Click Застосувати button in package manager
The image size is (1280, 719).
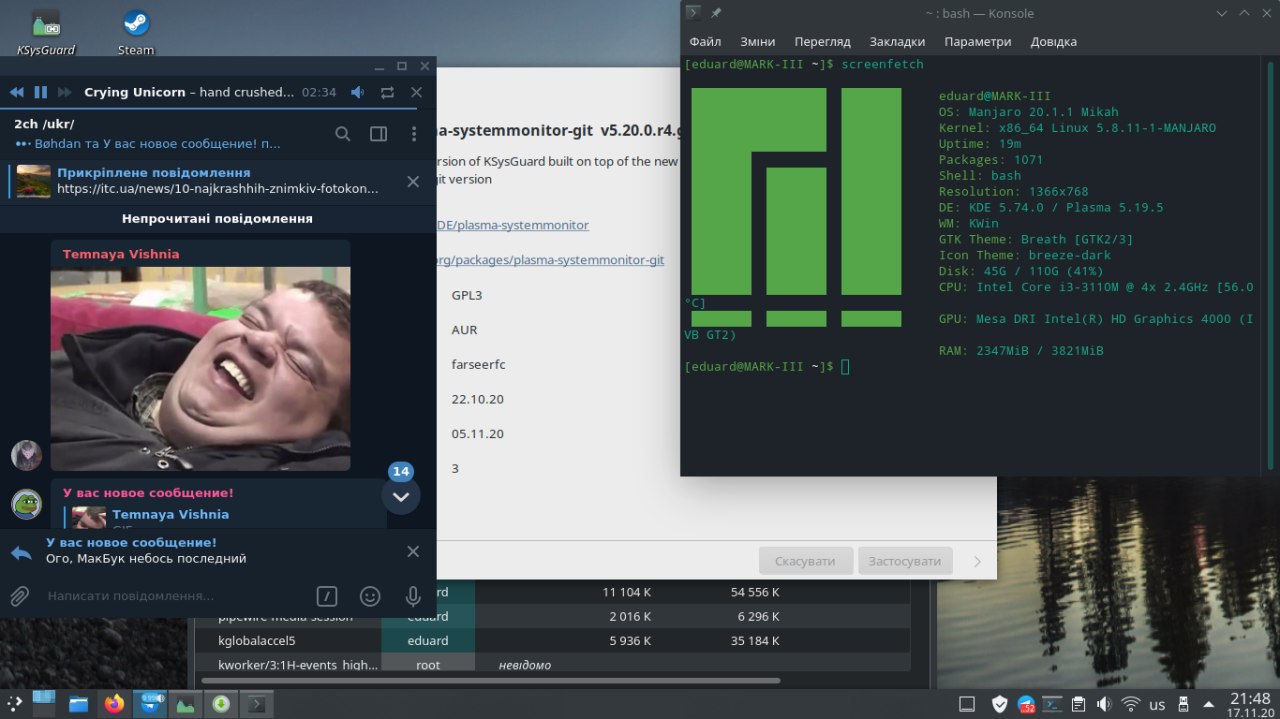[x=905, y=561]
